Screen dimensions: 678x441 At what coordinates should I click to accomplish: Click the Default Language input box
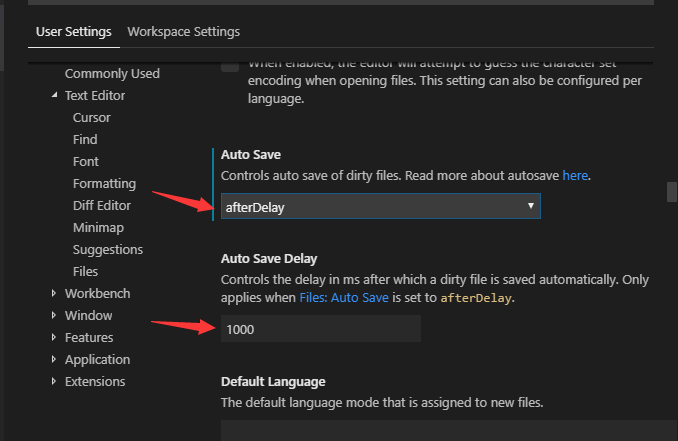(x=440, y=431)
